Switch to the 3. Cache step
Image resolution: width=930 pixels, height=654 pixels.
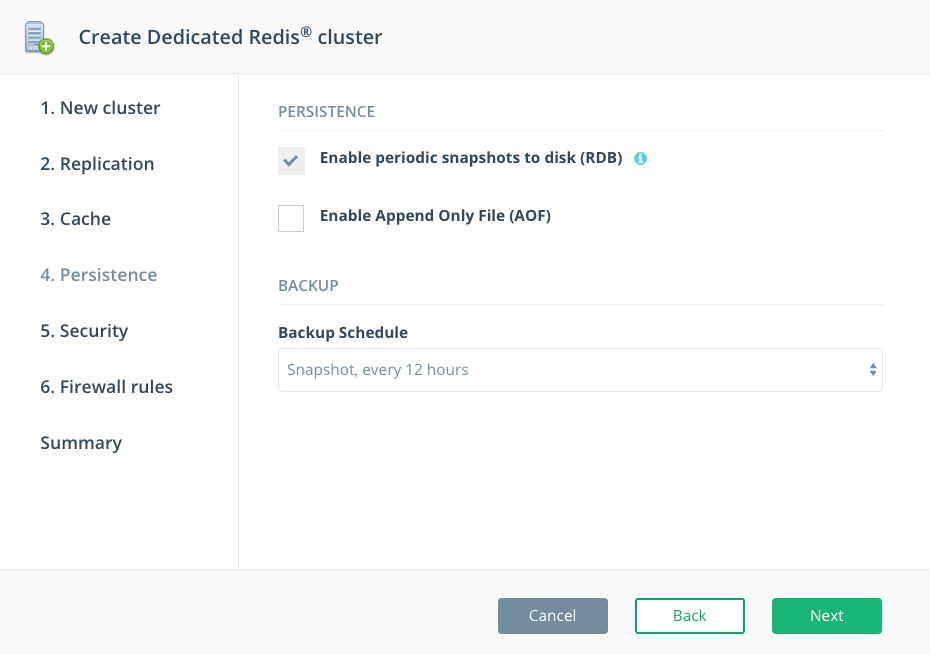tap(75, 219)
